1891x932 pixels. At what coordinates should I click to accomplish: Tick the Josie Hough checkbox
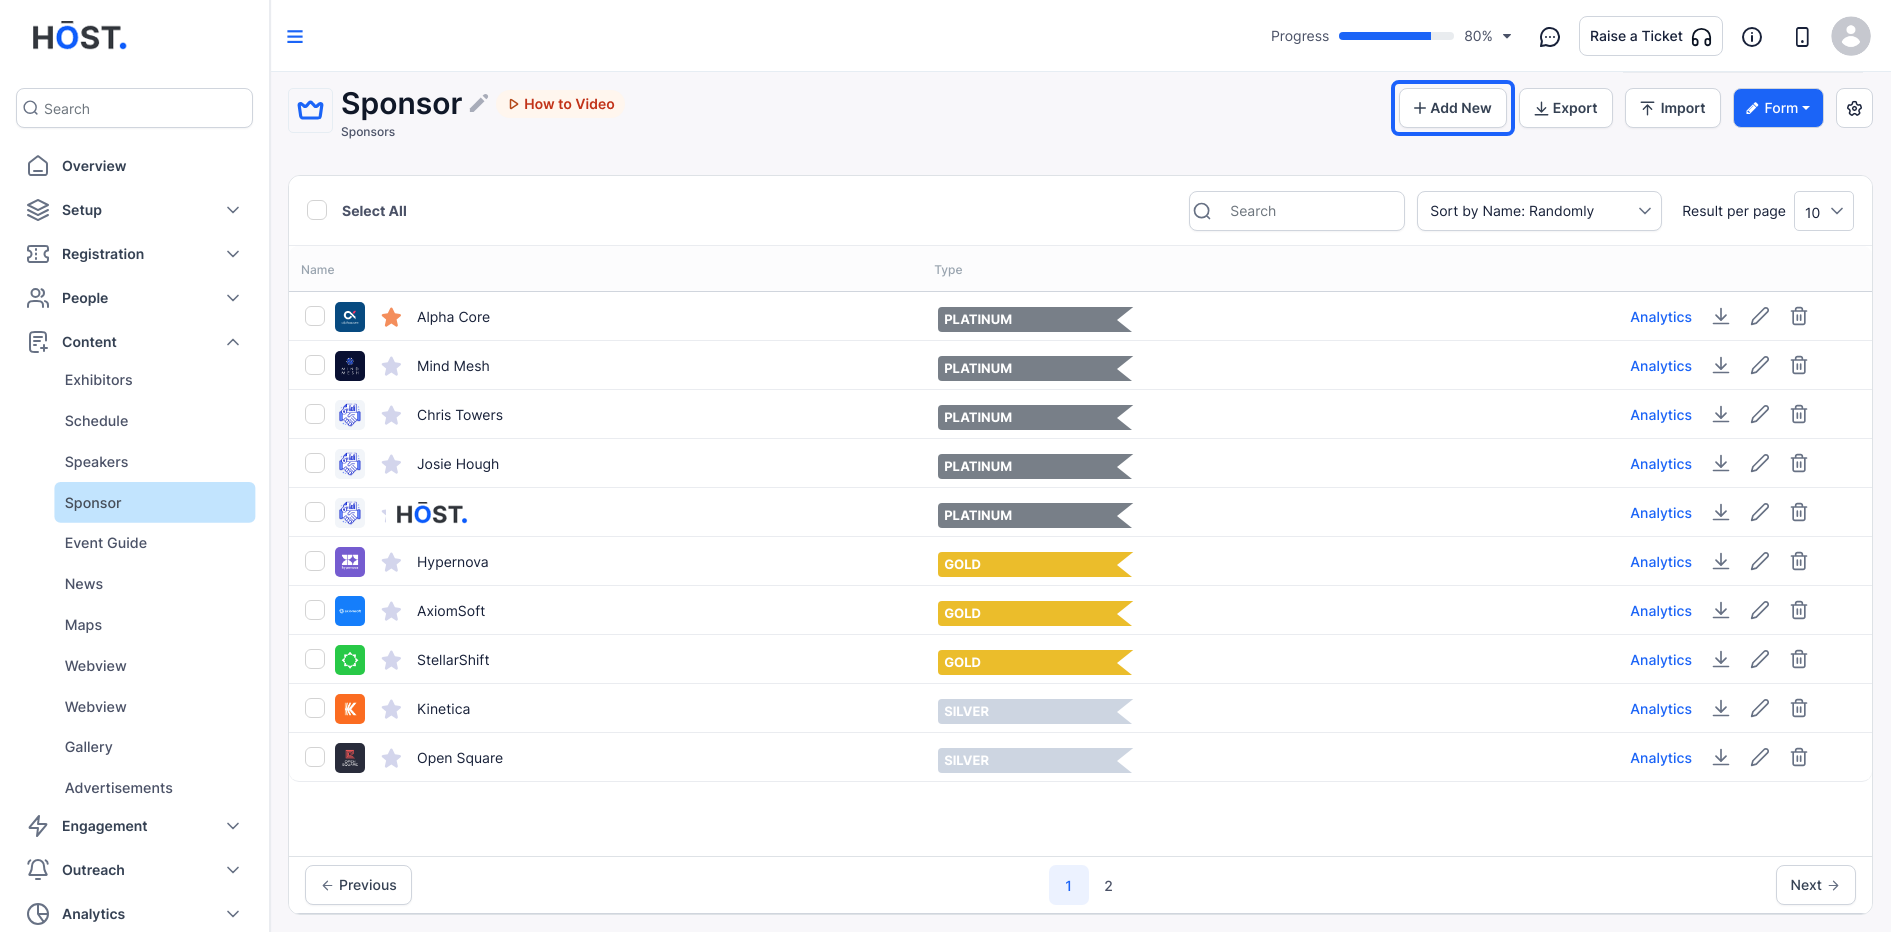pyautogui.click(x=315, y=464)
